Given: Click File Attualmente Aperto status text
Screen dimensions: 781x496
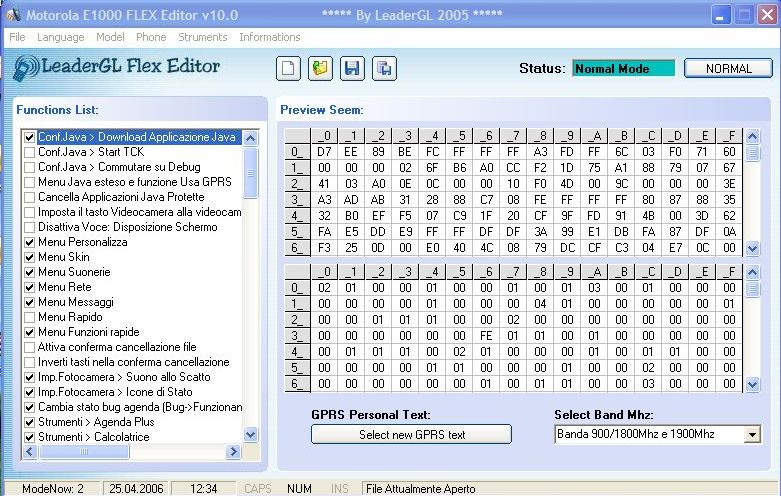Looking at the screenshot, I should [420, 489].
